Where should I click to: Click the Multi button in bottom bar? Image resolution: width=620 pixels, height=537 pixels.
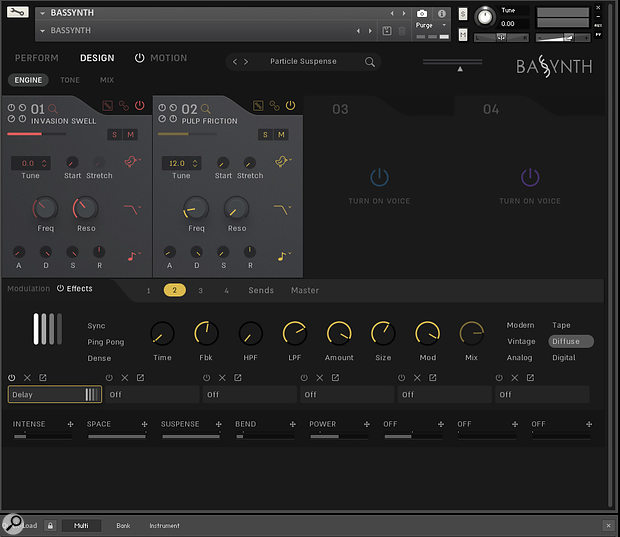[x=81, y=526]
